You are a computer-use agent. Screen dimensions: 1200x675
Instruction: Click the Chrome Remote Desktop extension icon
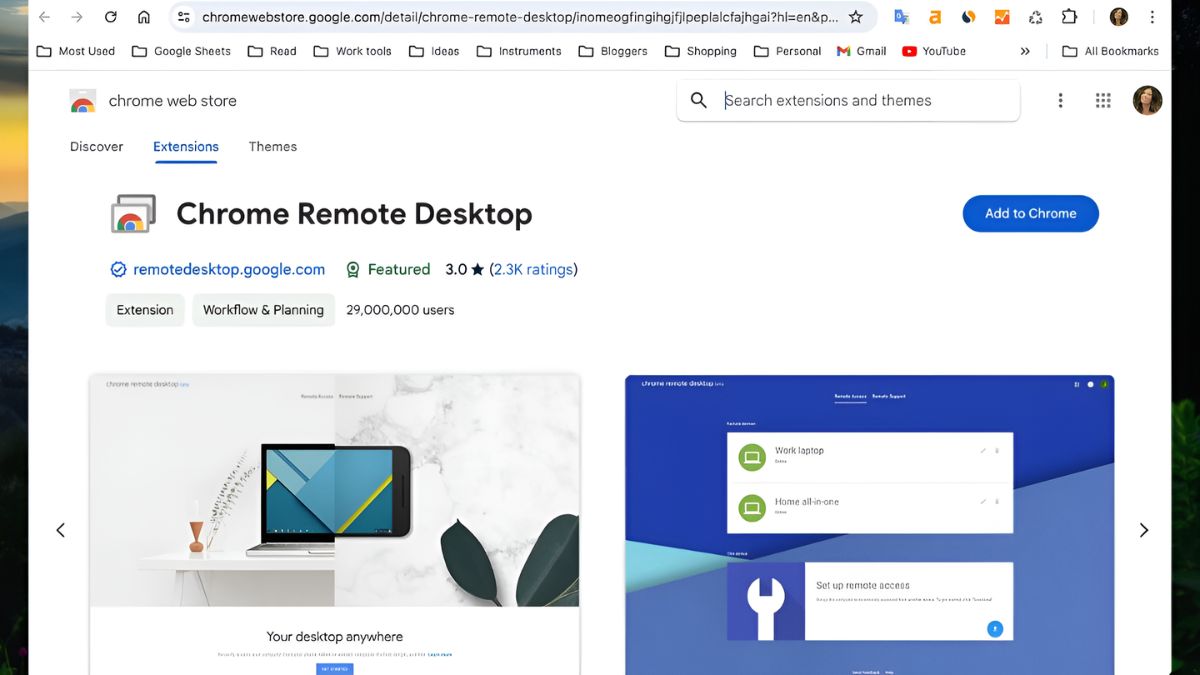(x=133, y=214)
